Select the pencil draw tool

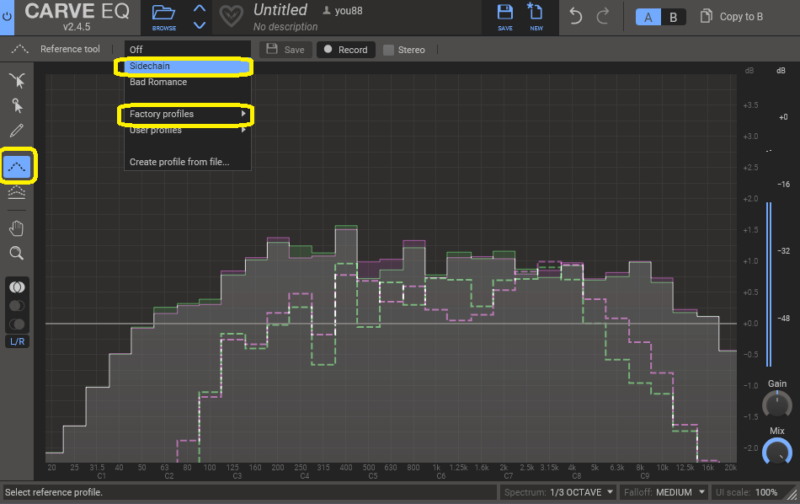coord(17,130)
